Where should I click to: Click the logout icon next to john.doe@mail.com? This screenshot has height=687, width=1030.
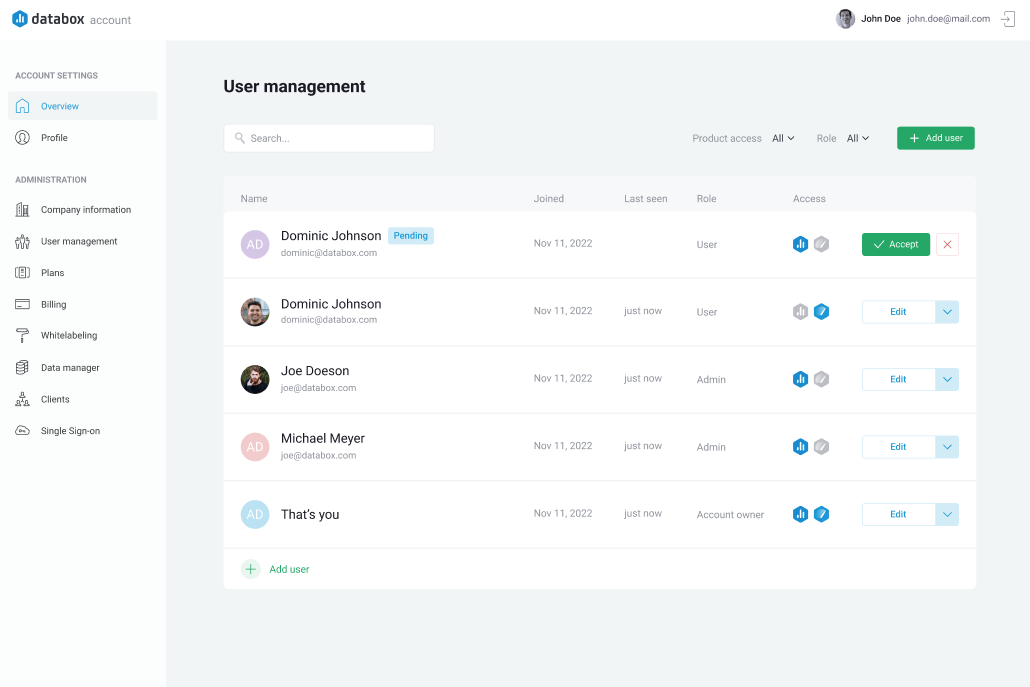[1008, 19]
